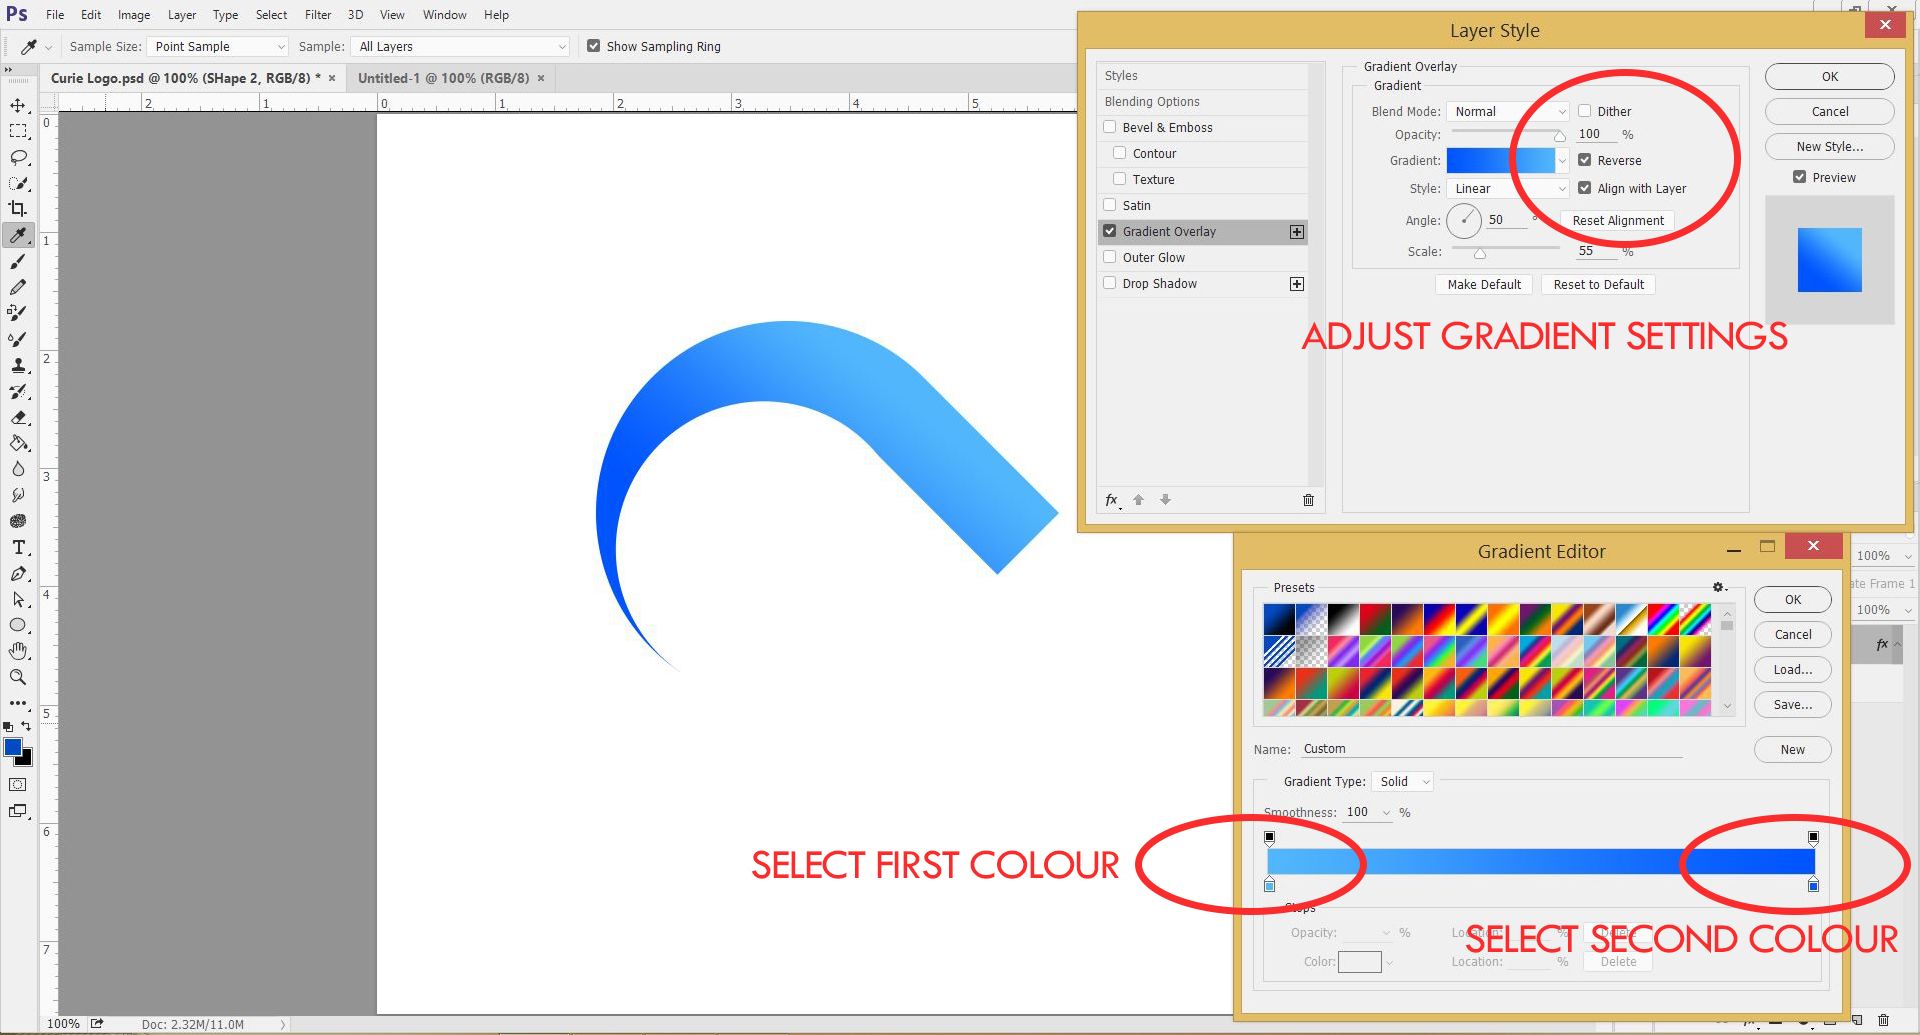Select the Path Selection tool
Viewport: 1920px width, 1035px height.
click(18, 599)
